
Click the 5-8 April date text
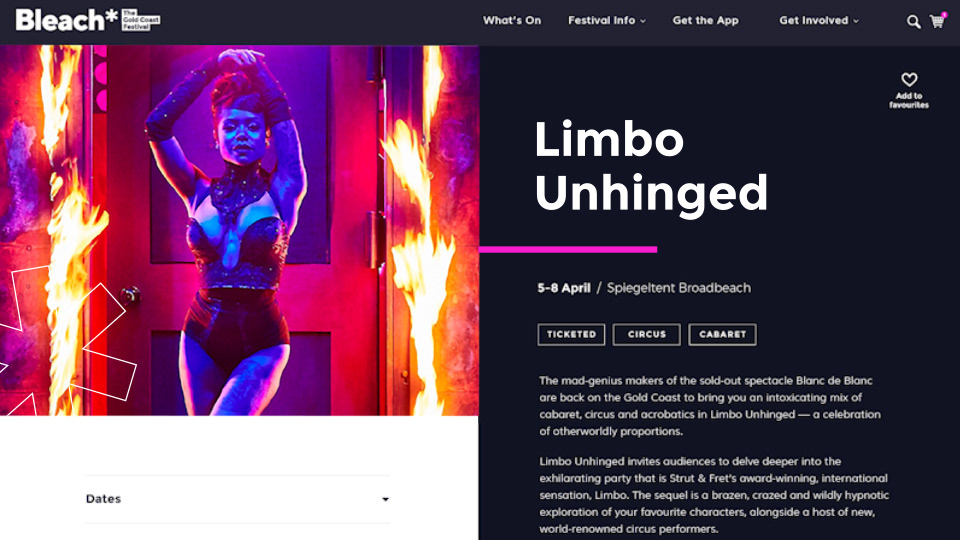[x=564, y=288]
